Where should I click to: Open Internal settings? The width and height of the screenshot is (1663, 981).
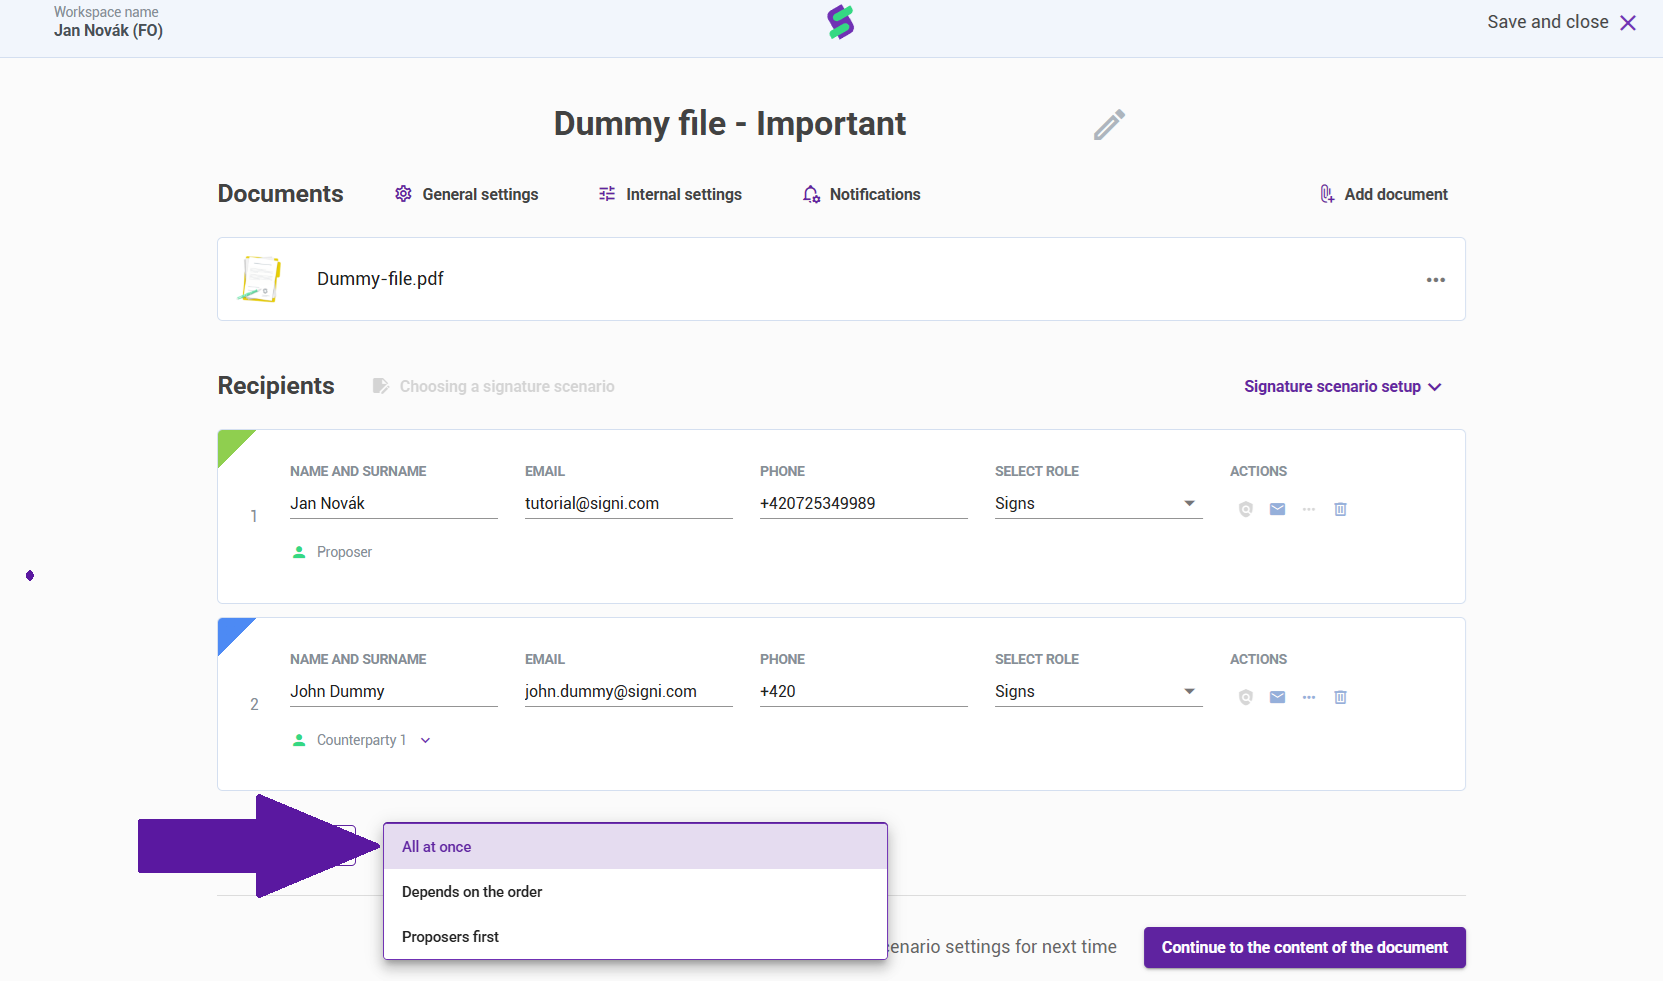[x=670, y=194]
